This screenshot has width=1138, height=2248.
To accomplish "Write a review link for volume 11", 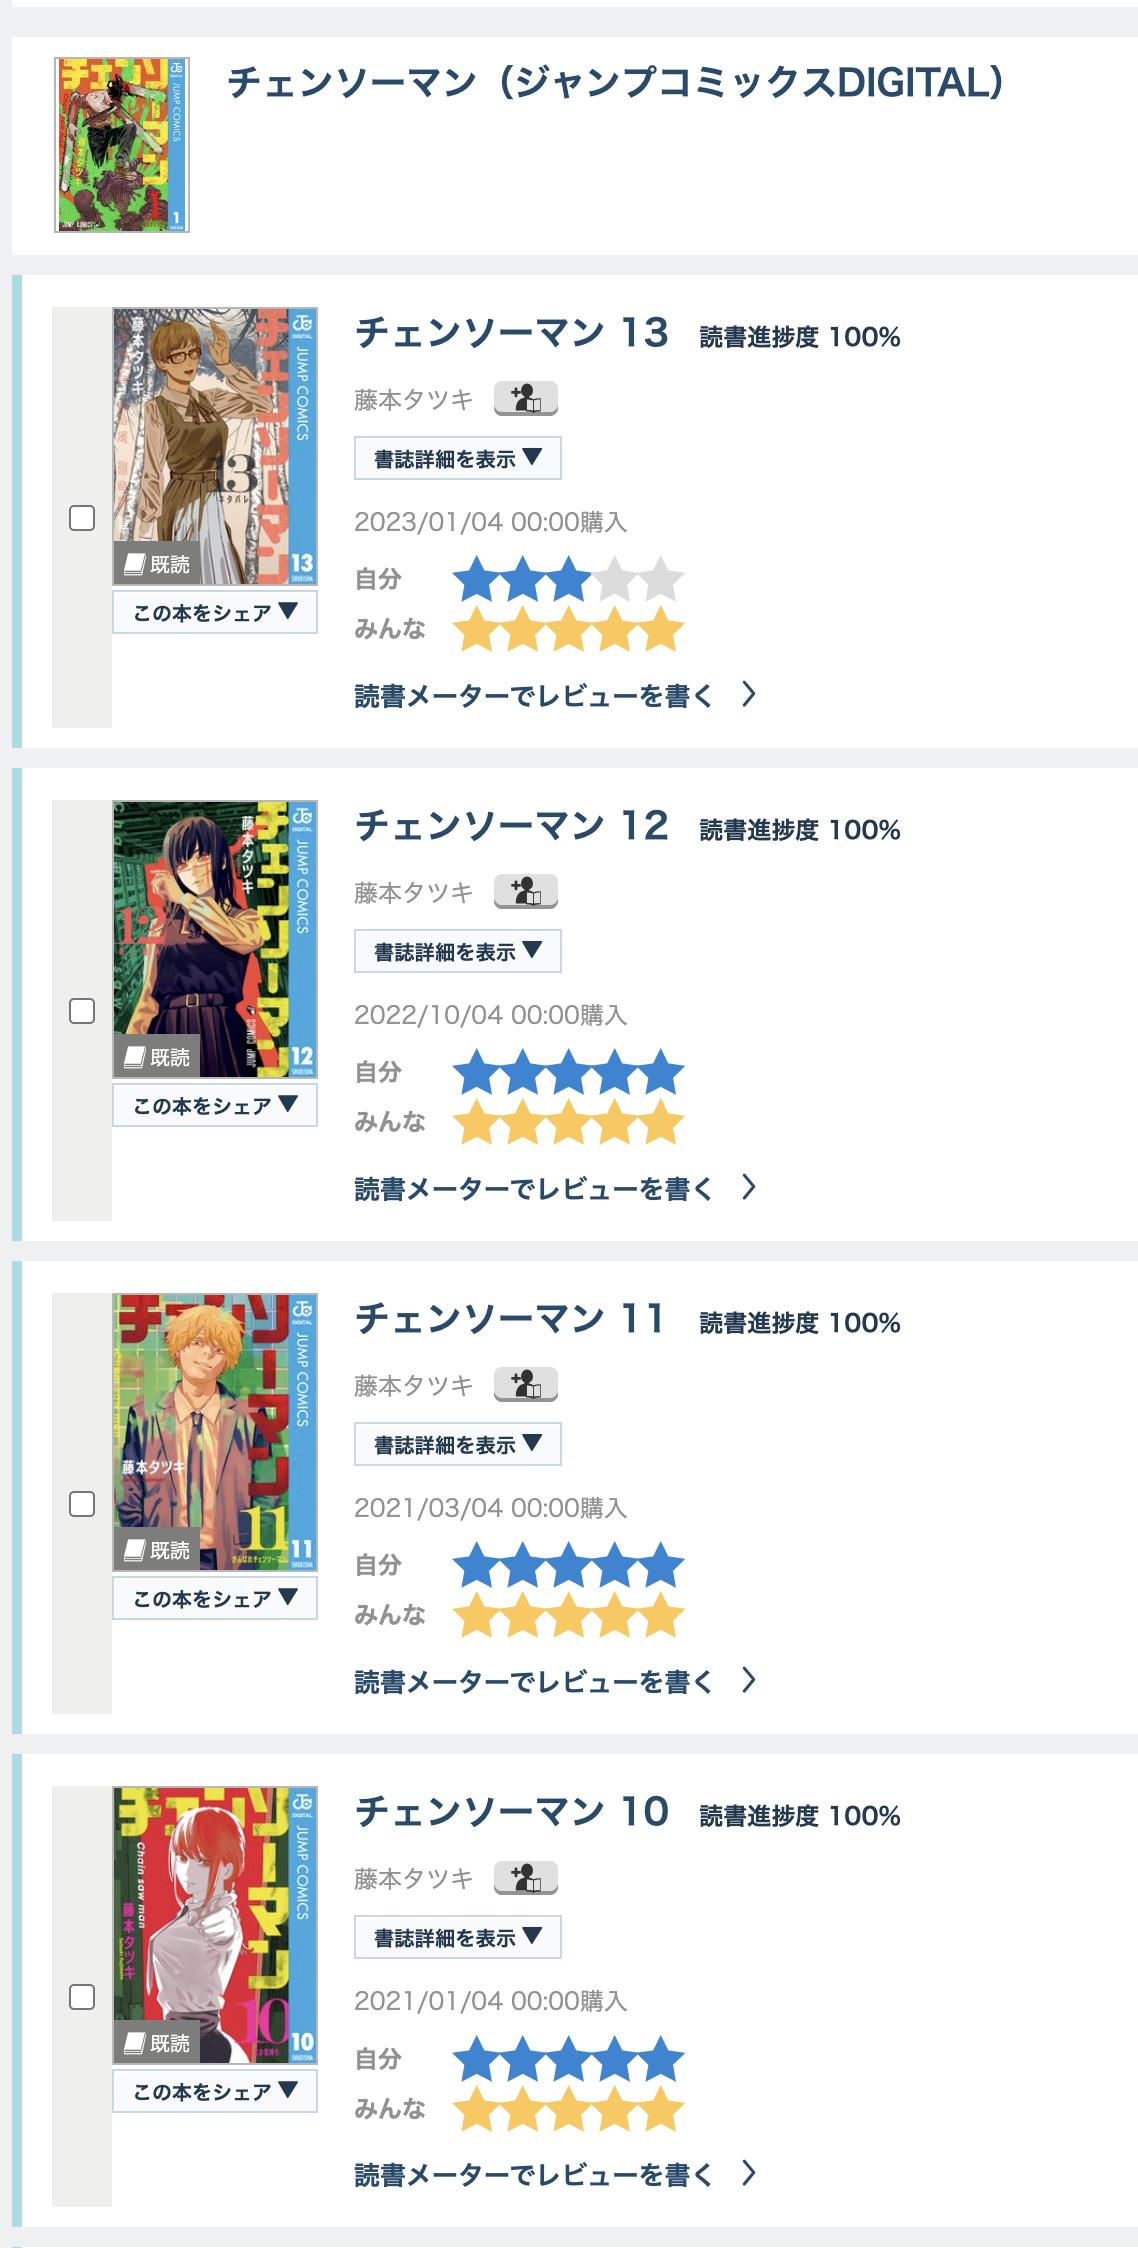I will click(x=554, y=1682).
